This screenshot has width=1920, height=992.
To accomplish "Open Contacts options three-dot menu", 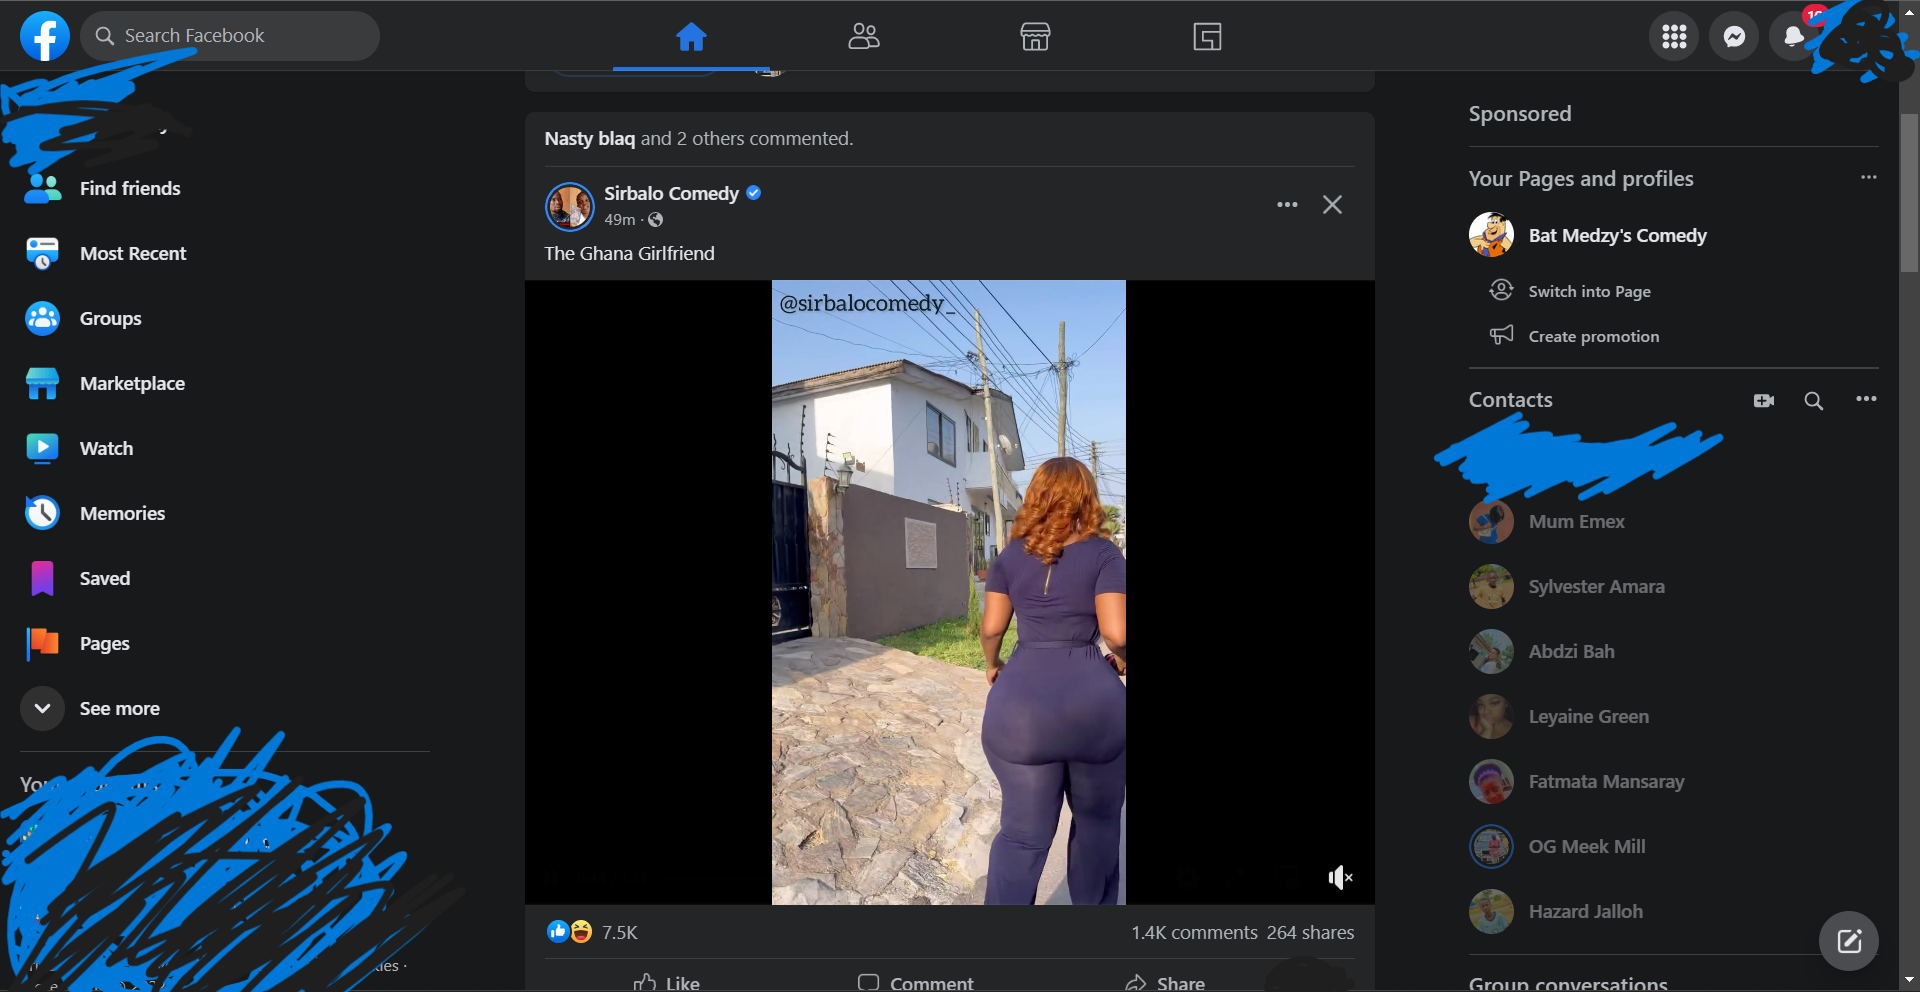I will click(1867, 400).
